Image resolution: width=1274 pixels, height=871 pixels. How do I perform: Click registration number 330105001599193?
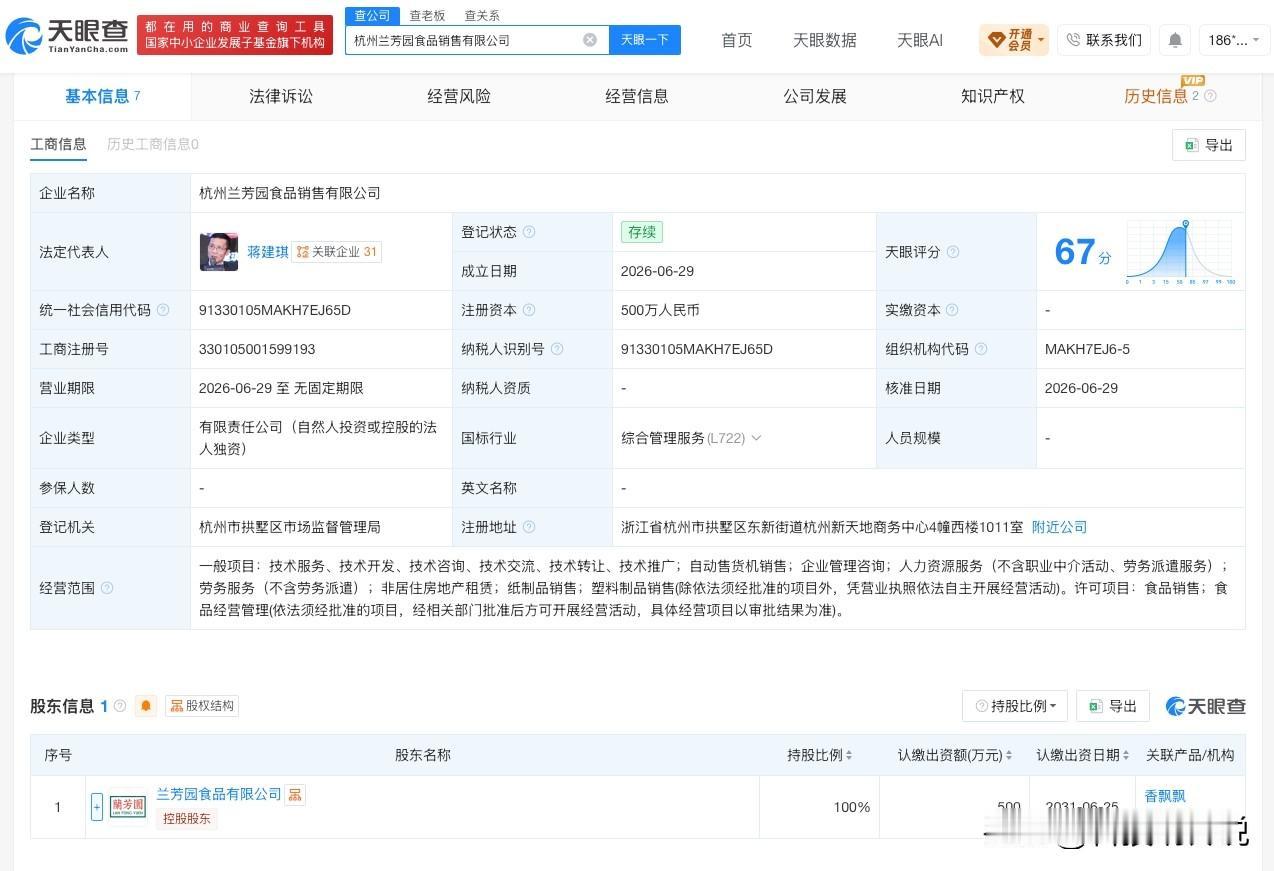257,349
